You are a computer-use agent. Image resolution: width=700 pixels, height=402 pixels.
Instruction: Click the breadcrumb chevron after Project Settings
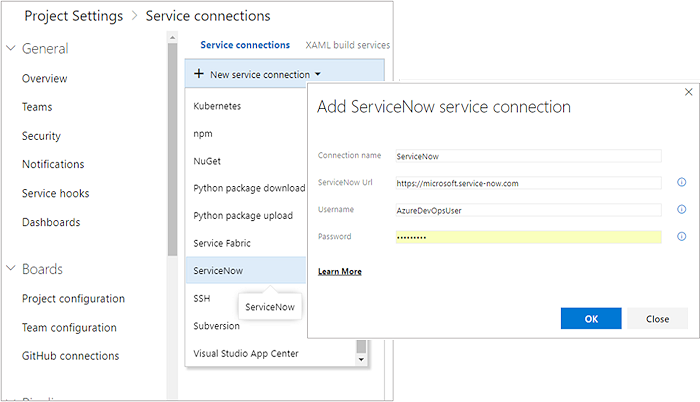(134, 16)
